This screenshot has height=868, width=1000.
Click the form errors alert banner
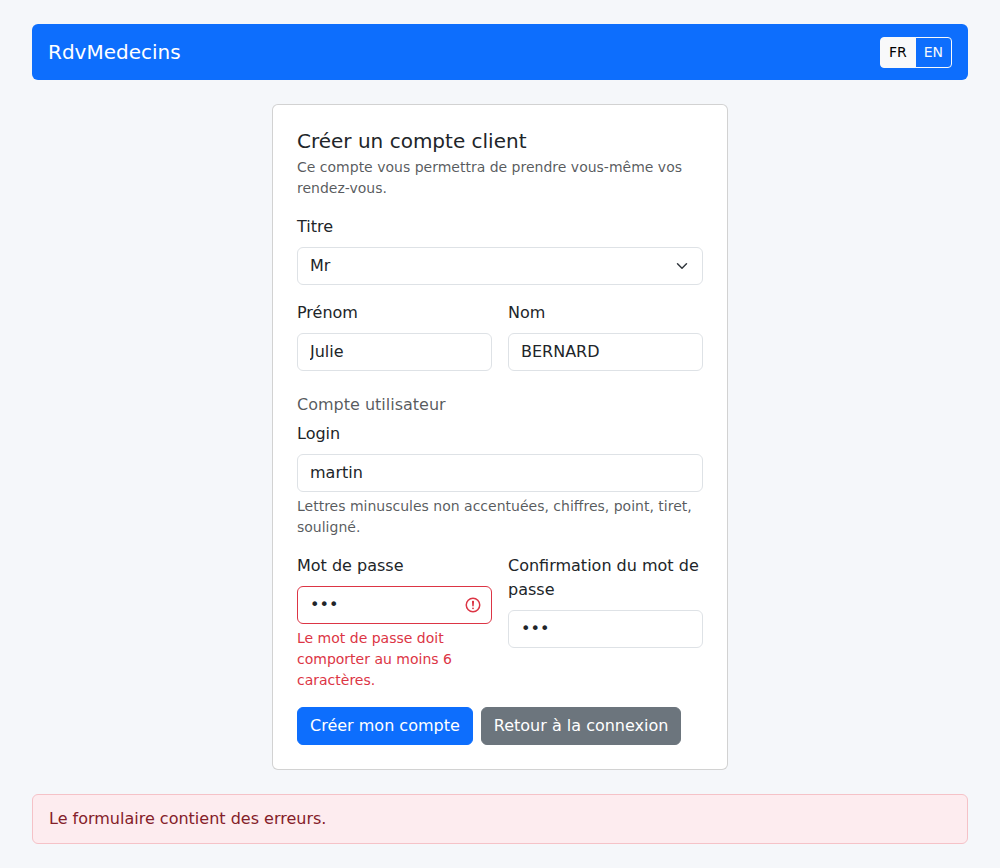click(x=499, y=819)
